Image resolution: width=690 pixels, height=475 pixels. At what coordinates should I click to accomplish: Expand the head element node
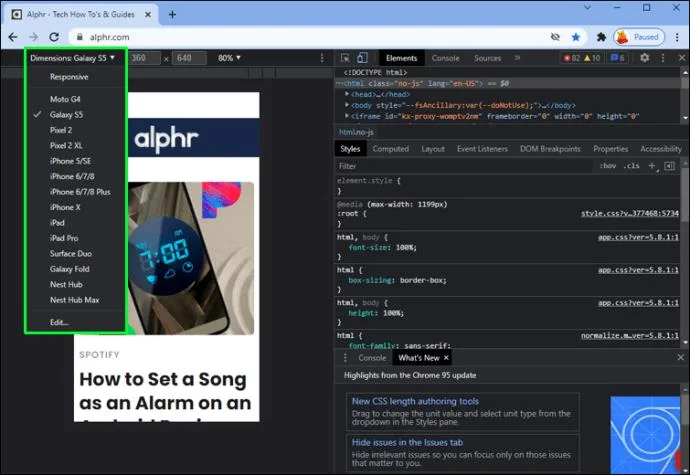click(347, 94)
